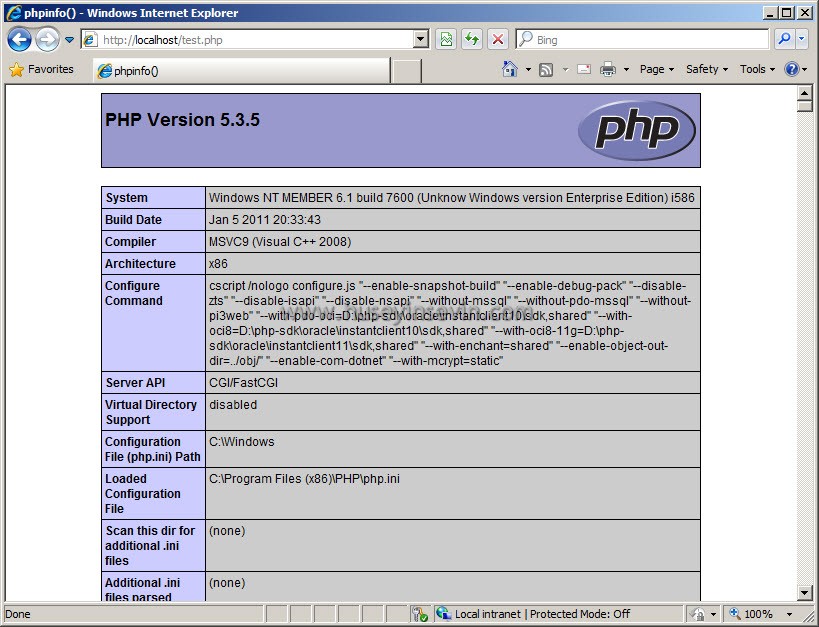Image resolution: width=819 pixels, height=627 pixels.
Task: Click the Back navigation arrow
Action: point(19,40)
